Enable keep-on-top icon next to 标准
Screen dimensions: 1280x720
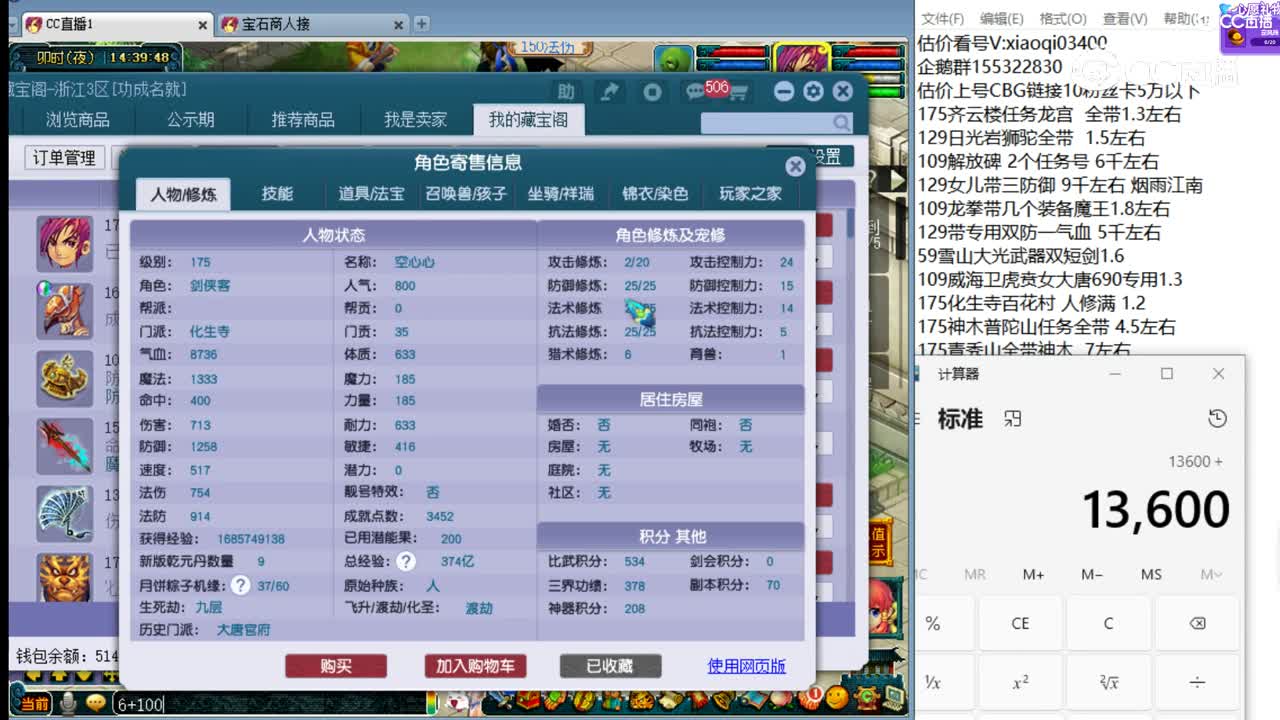click(1013, 419)
